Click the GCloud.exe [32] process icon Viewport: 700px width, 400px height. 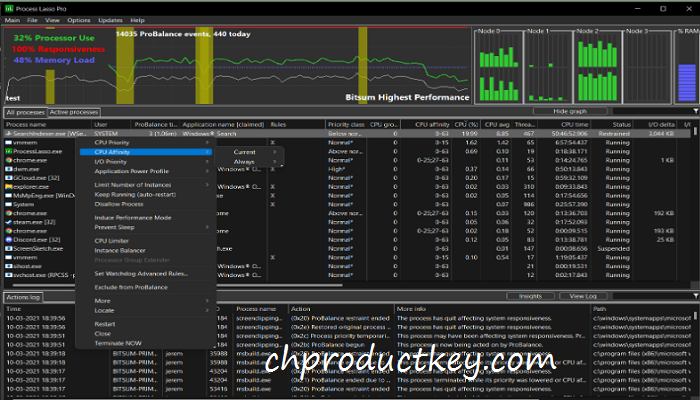[8, 178]
